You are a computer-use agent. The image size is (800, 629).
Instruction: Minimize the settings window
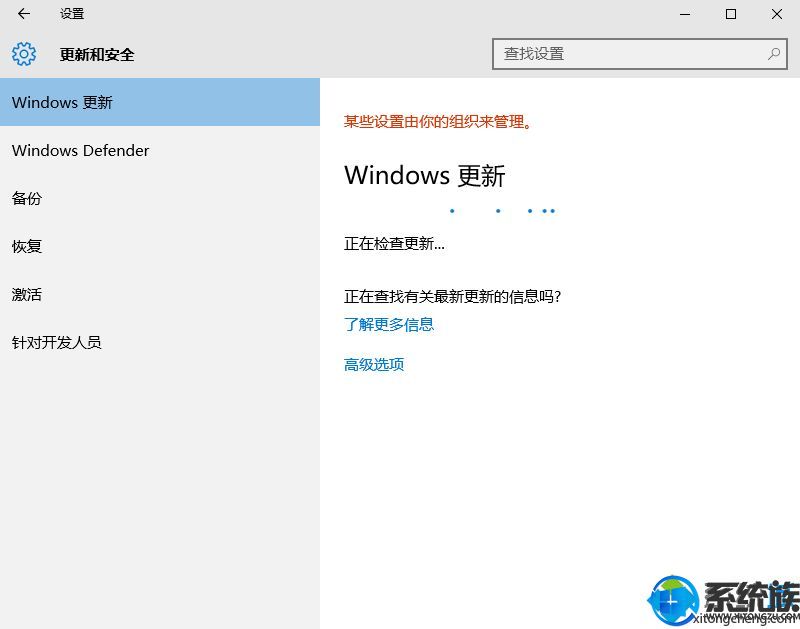685,14
